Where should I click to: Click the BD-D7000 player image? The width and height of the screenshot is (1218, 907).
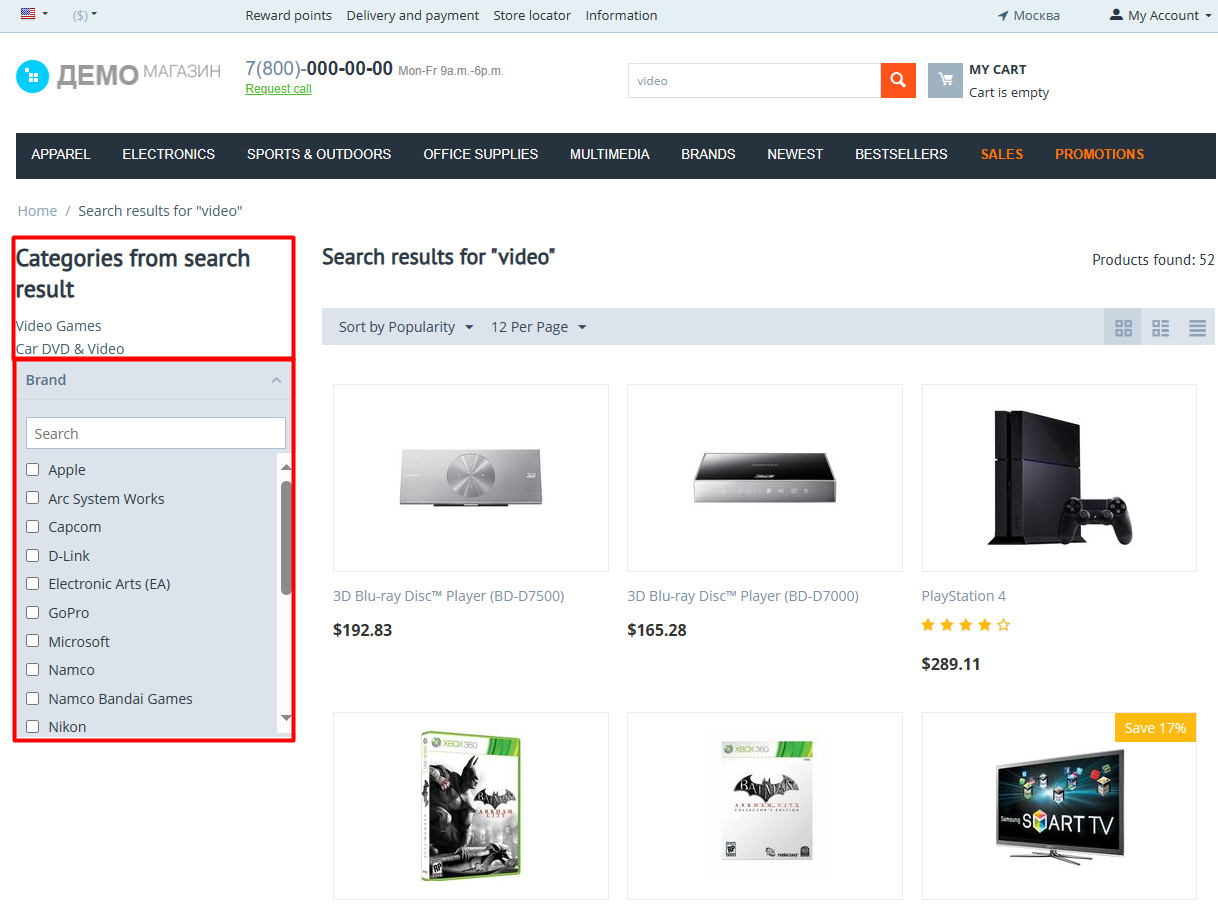point(765,478)
